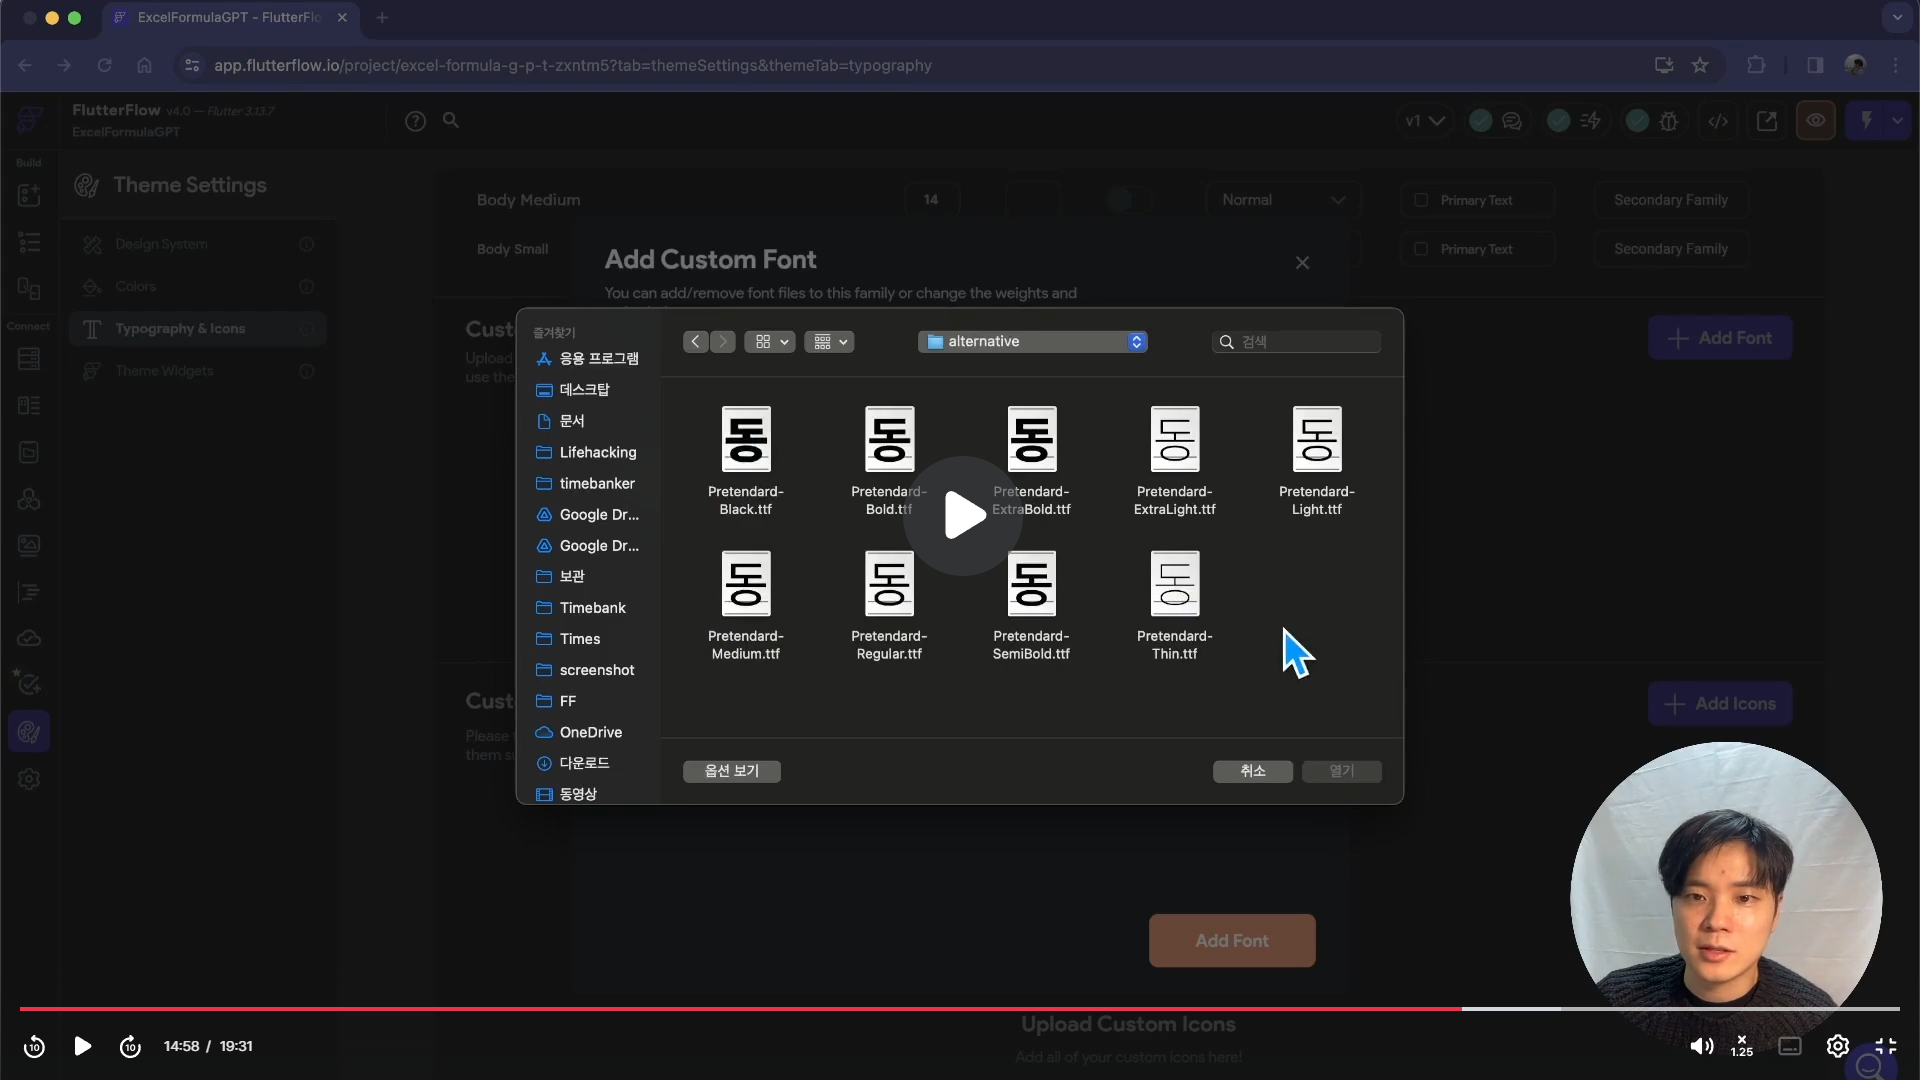1920x1080 pixels.
Task: Select Pretendard-SemiBold.ttf font file
Action: tap(1031, 606)
